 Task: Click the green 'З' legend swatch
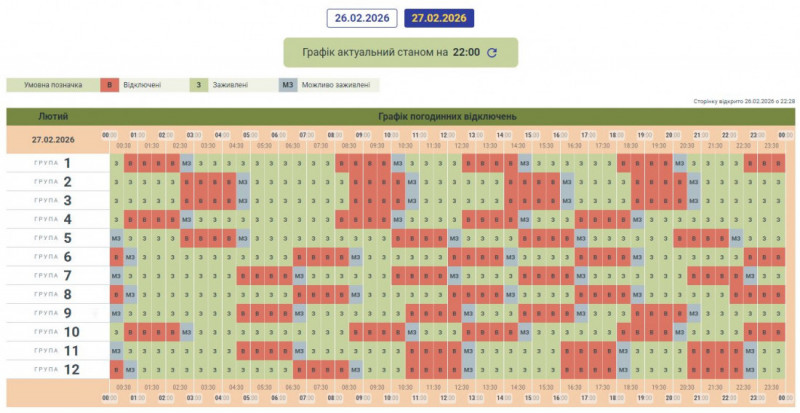(x=198, y=85)
